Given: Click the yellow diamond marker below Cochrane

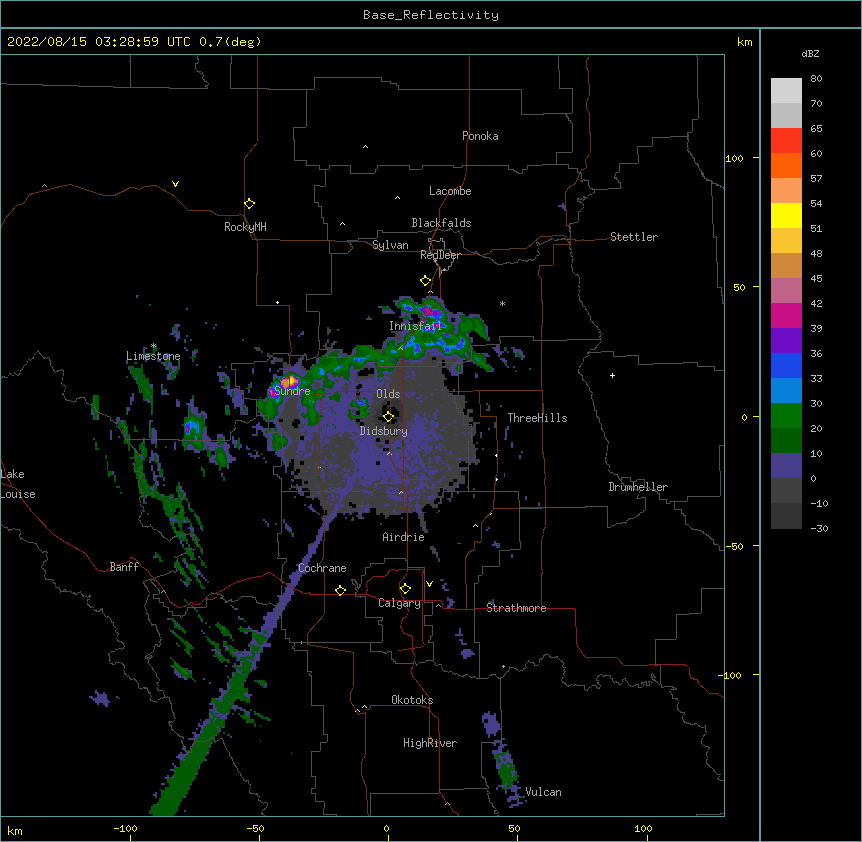Looking at the screenshot, I should [340, 590].
